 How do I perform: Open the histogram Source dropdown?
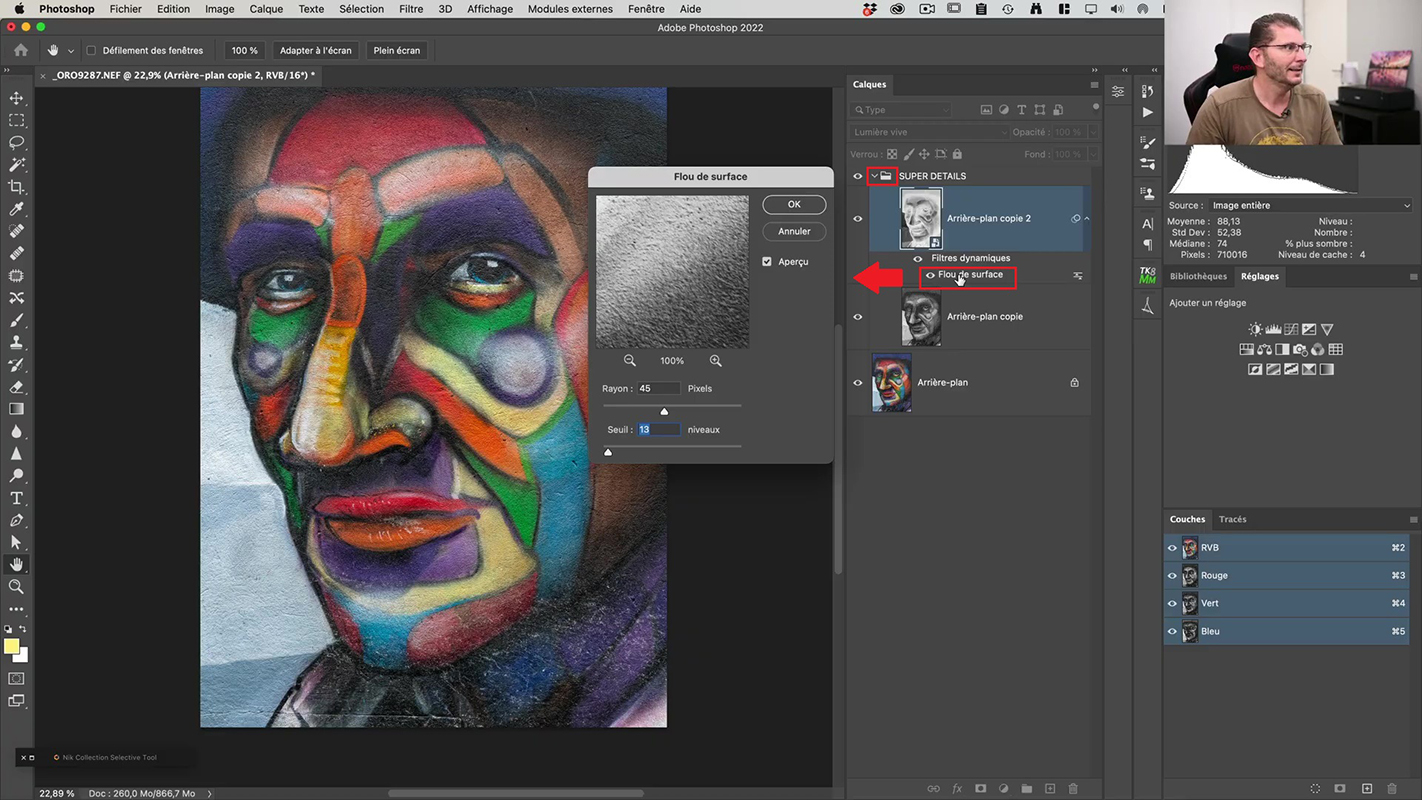(x=1309, y=205)
